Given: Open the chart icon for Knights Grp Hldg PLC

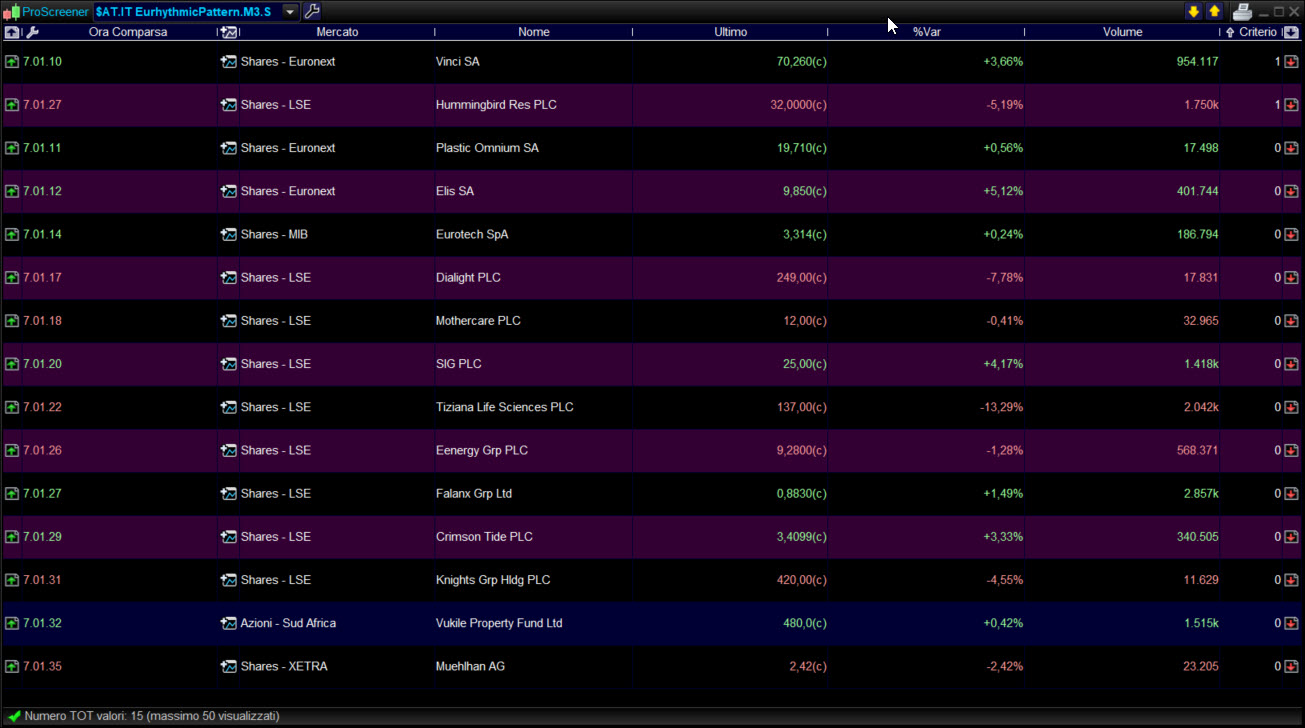Looking at the screenshot, I should pos(229,580).
